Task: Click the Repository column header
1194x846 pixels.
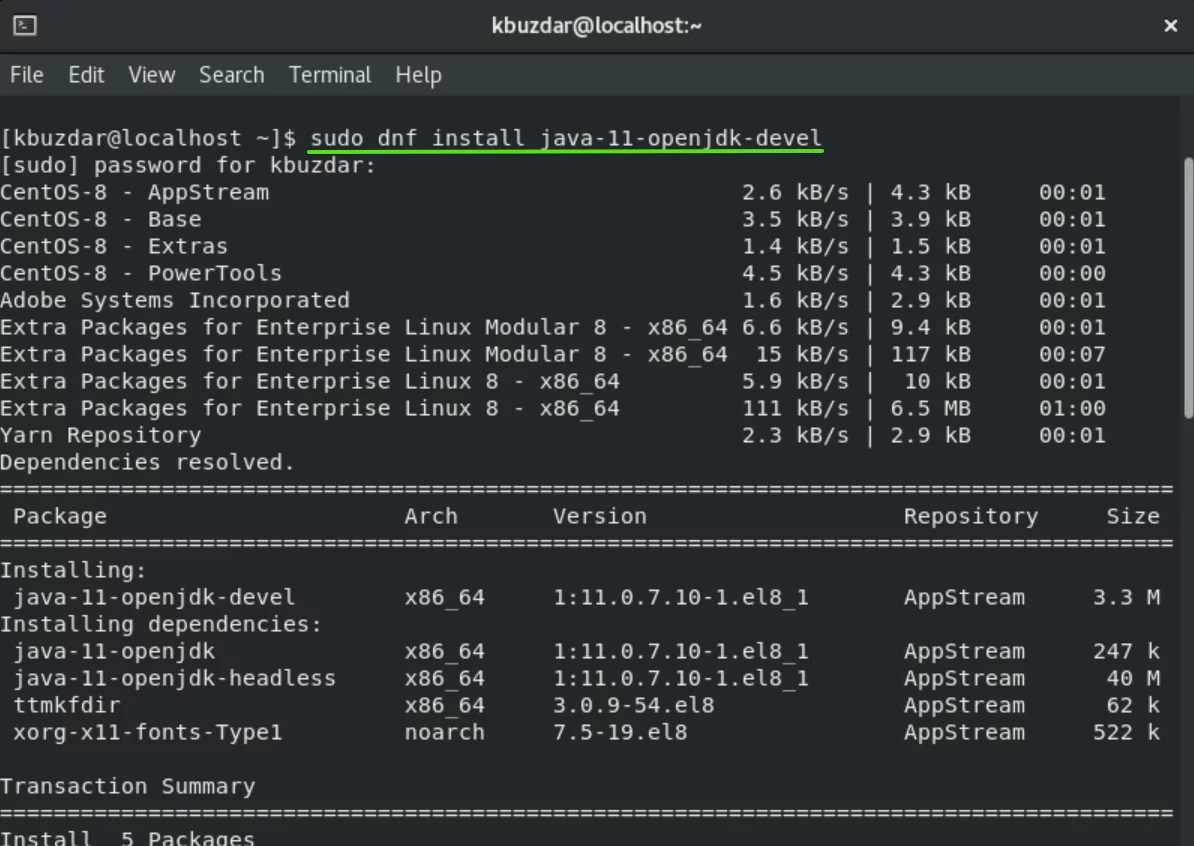Action: [x=971, y=516]
